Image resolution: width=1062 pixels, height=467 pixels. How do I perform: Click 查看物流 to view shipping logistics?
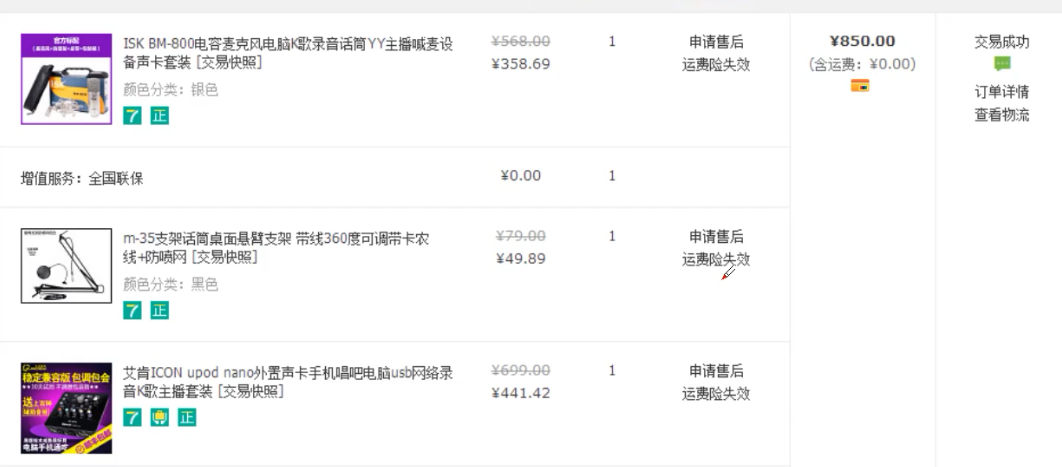(x=1002, y=115)
